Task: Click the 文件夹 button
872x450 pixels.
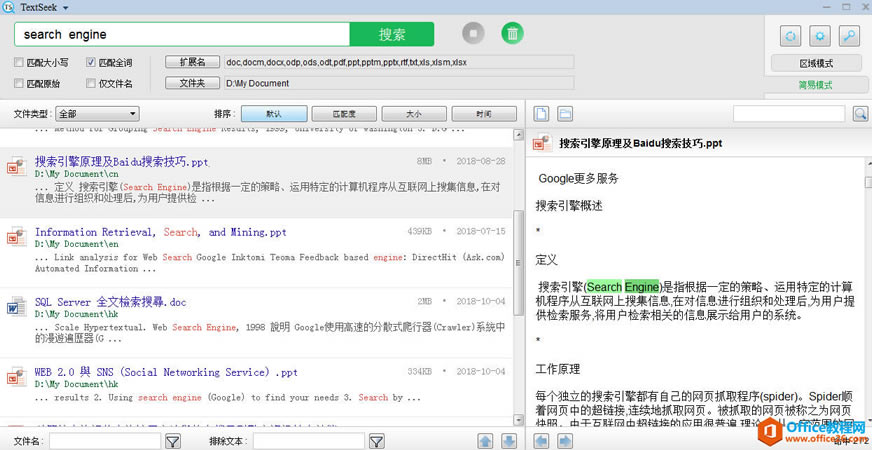Action: coord(192,83)
